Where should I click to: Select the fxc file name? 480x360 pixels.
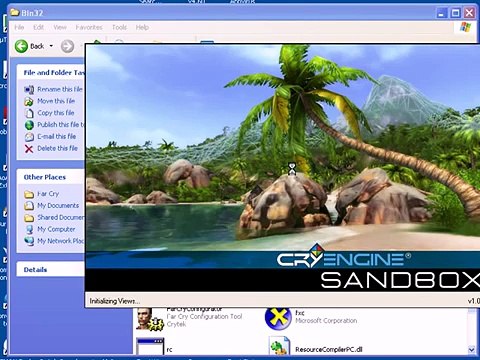(x=300, y=313)
